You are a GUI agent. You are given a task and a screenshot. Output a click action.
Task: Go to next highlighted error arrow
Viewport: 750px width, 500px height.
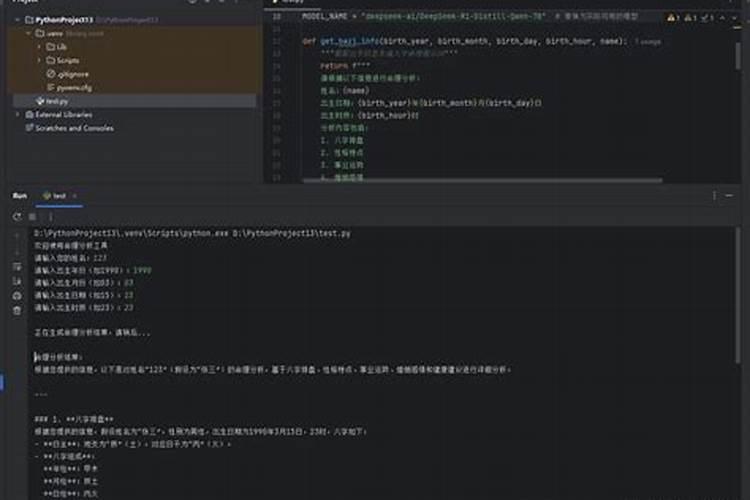pos(734,18)
